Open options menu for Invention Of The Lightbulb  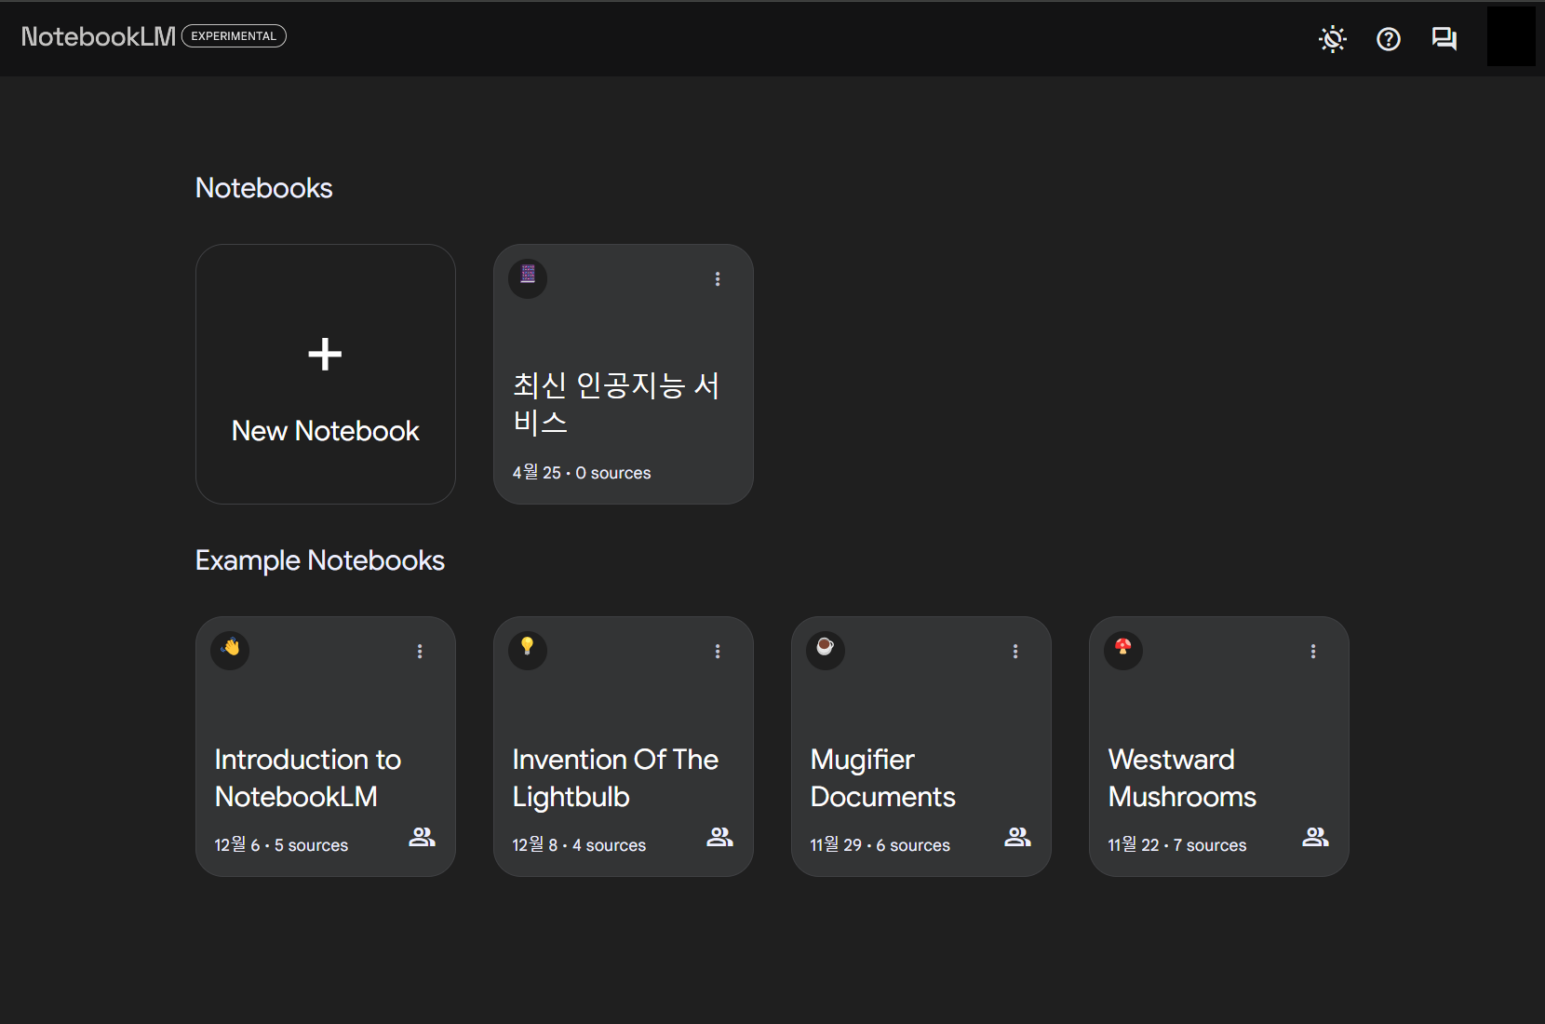(717, 651)
